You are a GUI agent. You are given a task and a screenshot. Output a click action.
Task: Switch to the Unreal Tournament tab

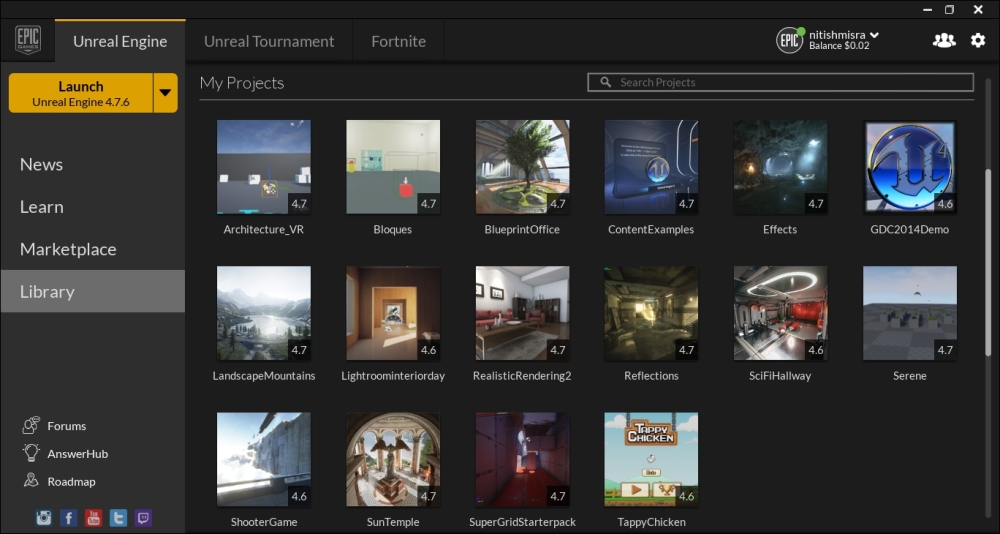(269, 41)
